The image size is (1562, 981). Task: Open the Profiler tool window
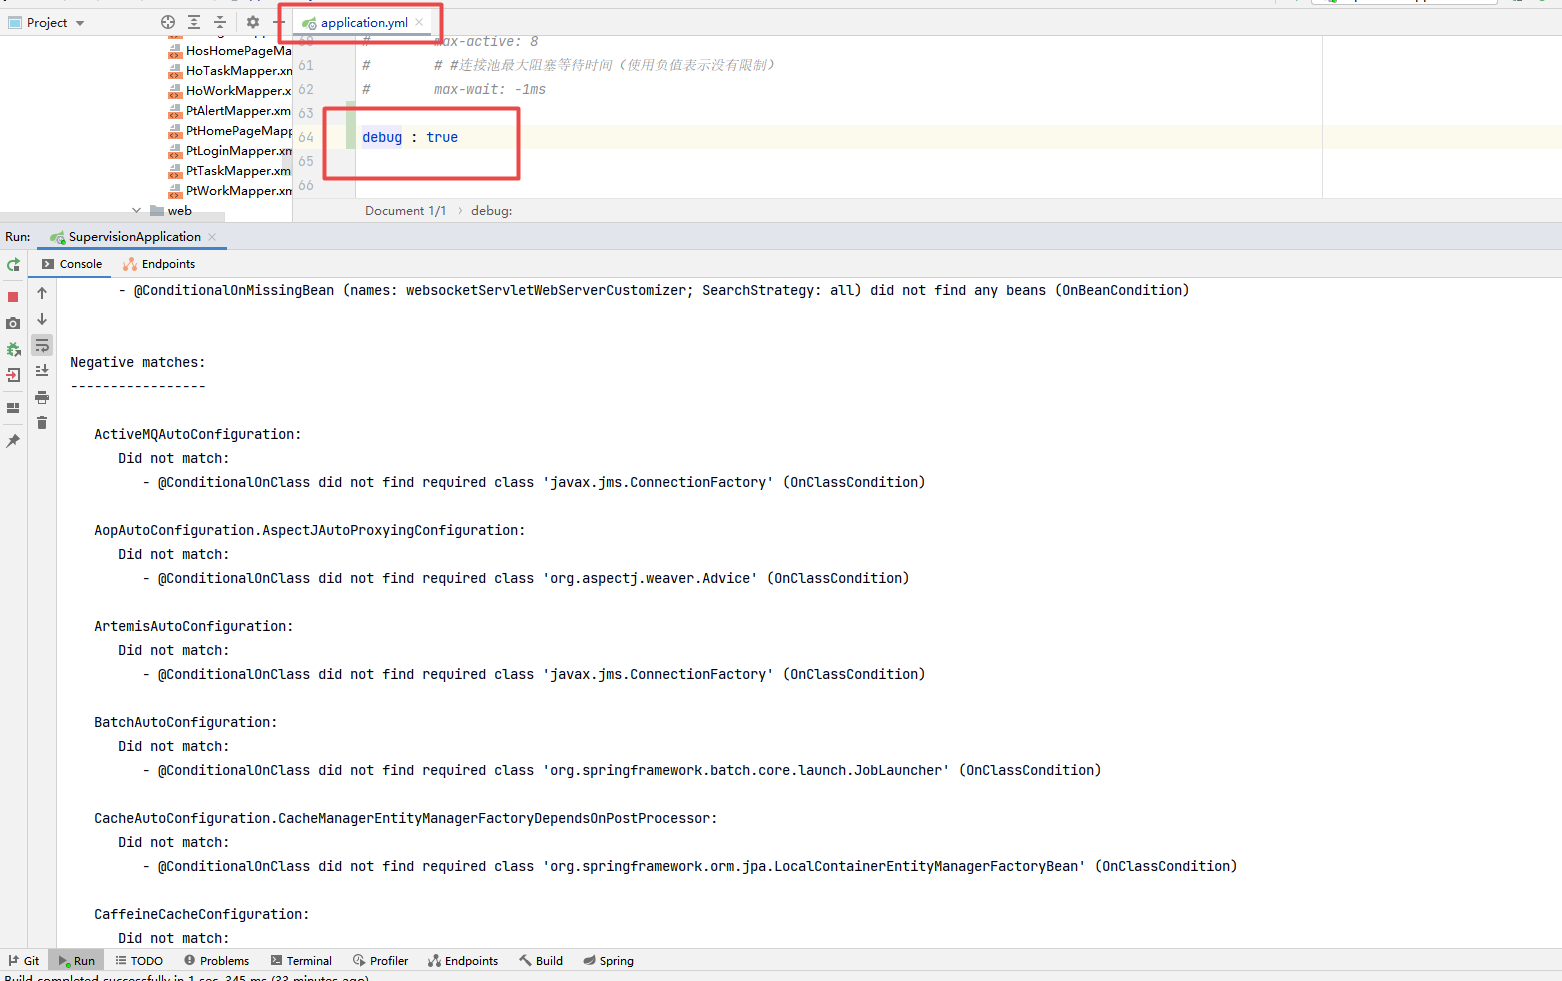tap(380, 961)
